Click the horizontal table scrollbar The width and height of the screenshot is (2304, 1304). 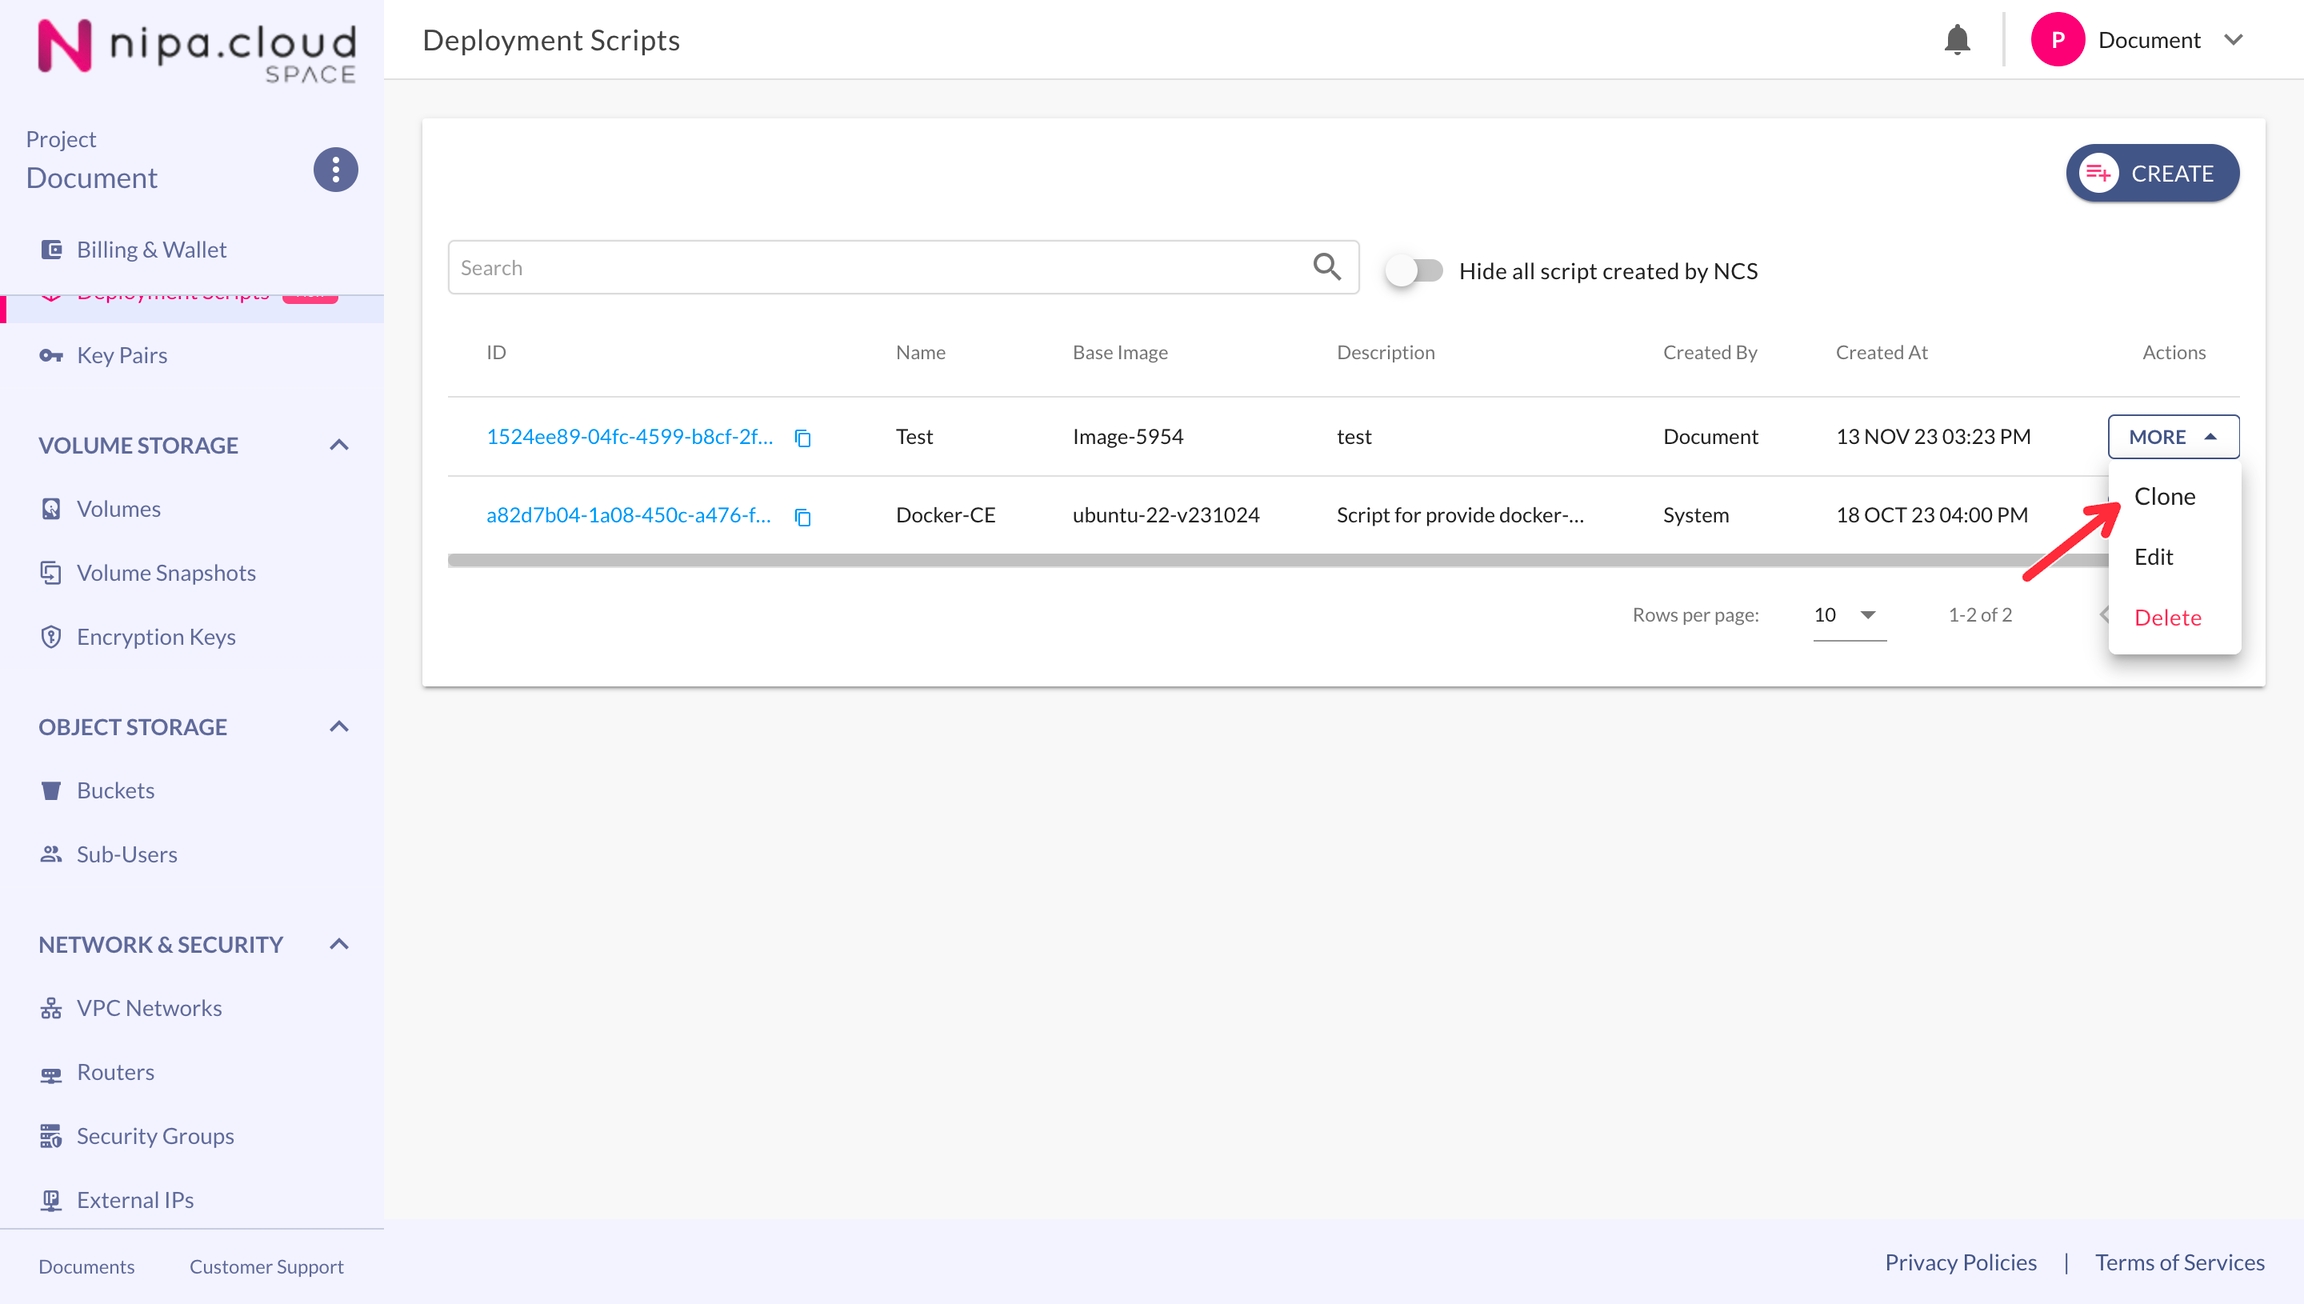point(1200,561)
